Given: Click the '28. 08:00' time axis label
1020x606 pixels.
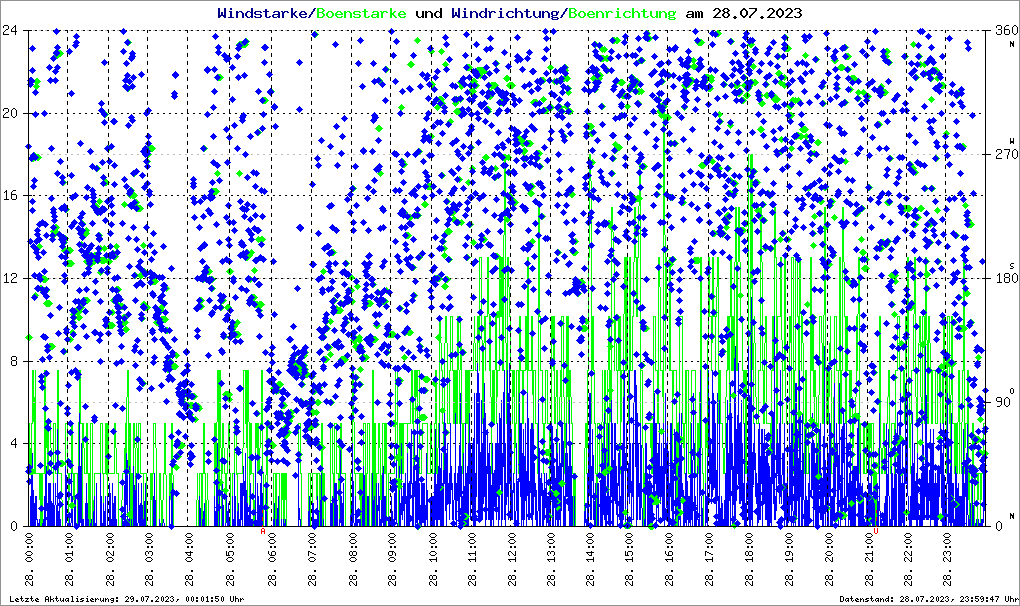Looking at the screenshot, I should pyautogui.click(x=352, y=559).
